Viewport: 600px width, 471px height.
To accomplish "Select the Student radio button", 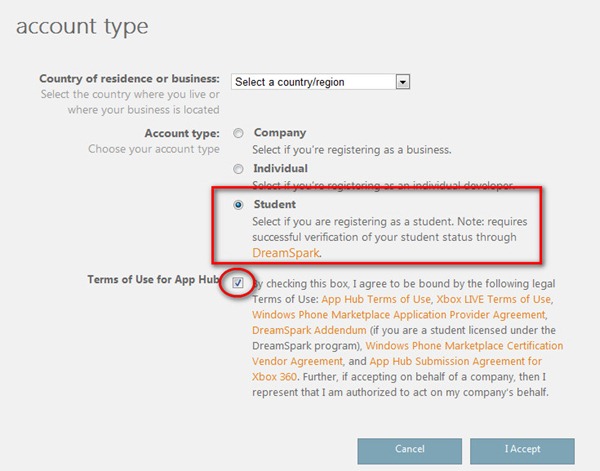I will (238, 205).
